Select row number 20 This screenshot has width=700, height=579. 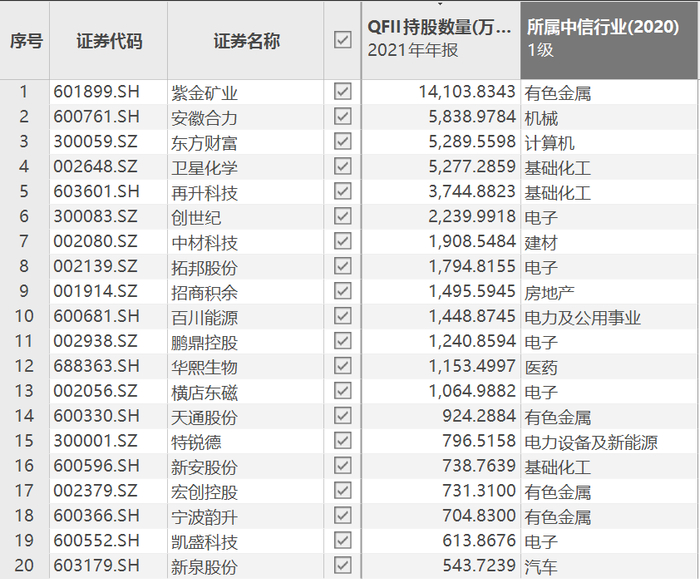(24, 566)
